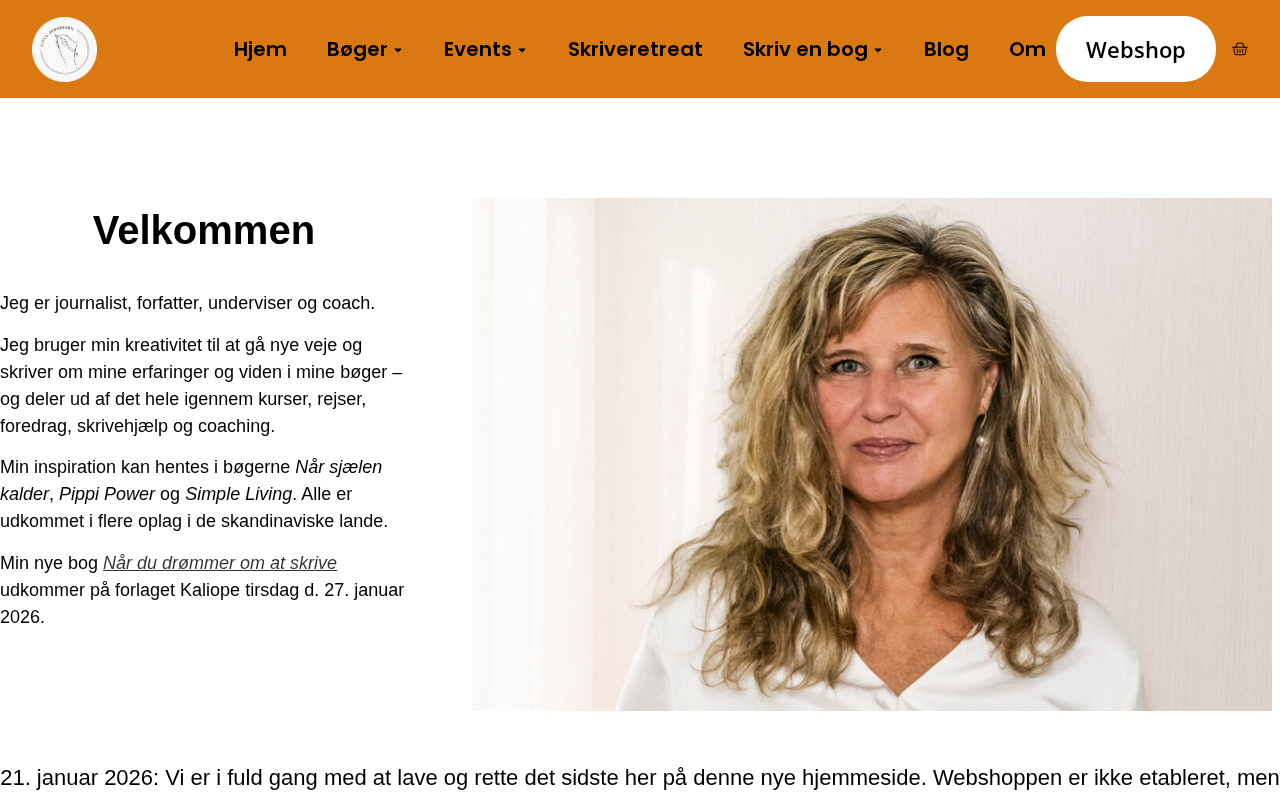Open the Blog page
The image size is (1280, 800).
pos(946,49)
